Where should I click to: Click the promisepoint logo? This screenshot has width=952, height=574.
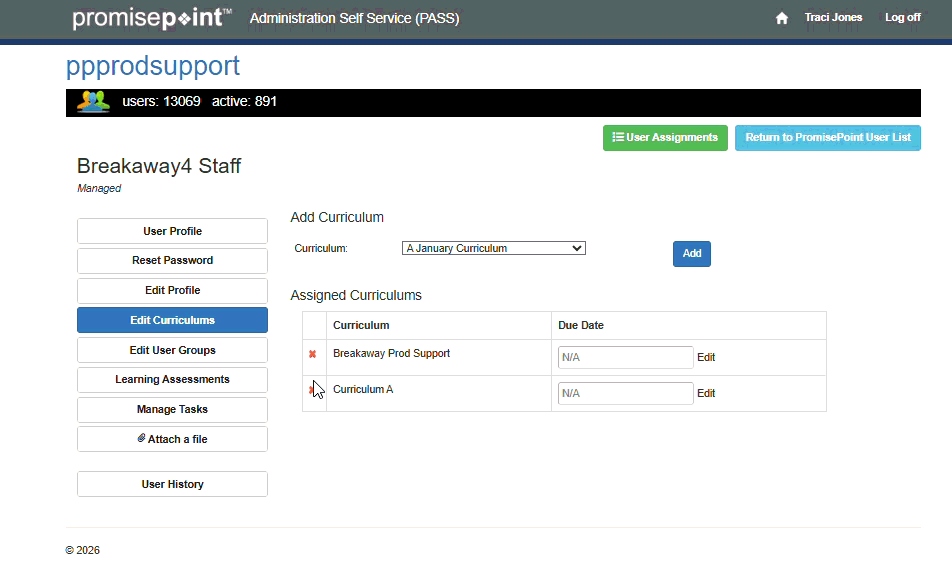[152, 18]
